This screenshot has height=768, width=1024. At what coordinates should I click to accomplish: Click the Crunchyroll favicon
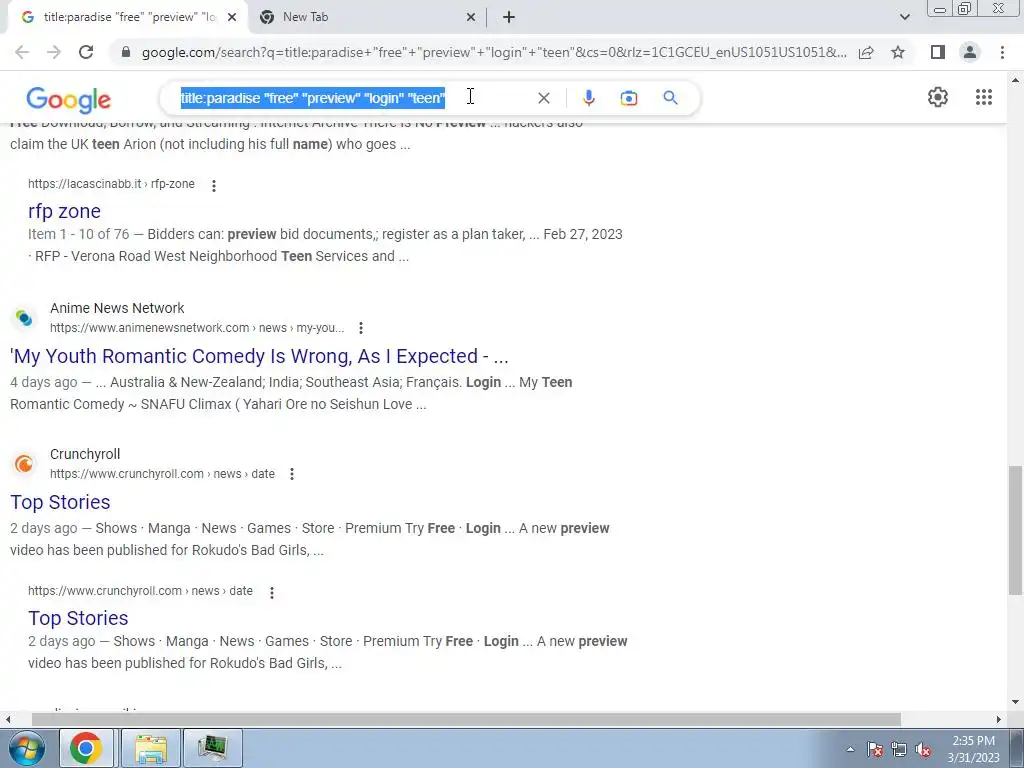pyautogui.click(x=24, y=464)
